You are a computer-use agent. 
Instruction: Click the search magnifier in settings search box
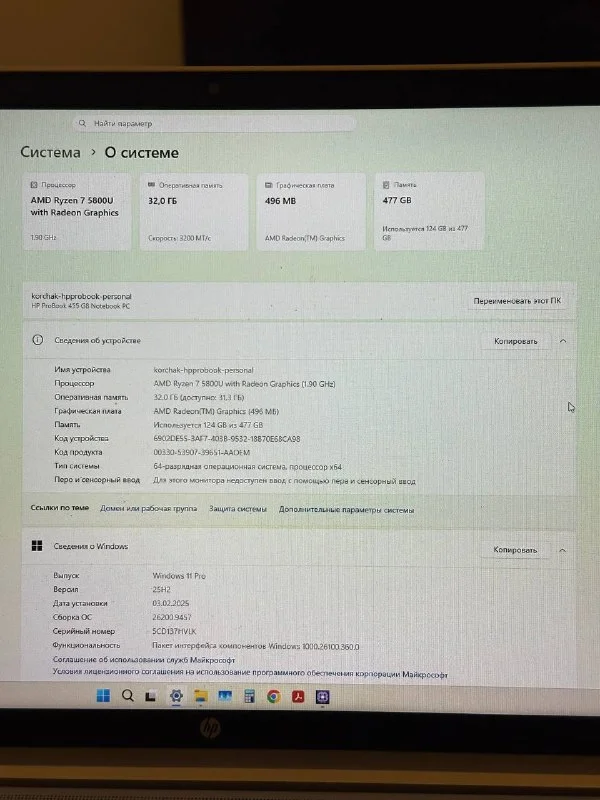(x=82, y=123)
